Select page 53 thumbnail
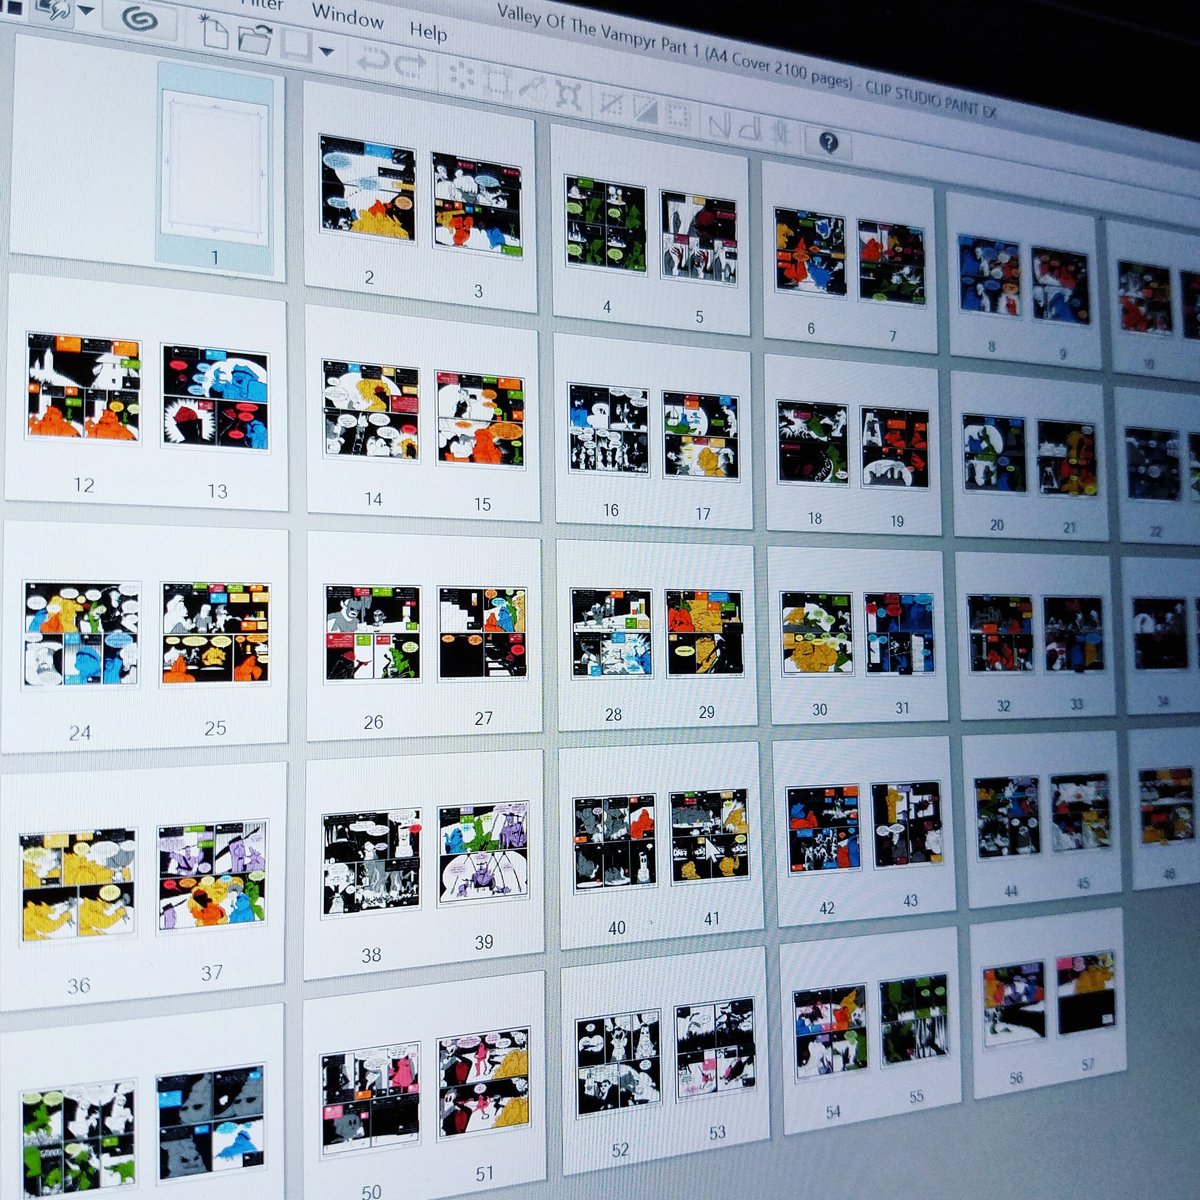Image resolution: width=1200 pixels, height=1200 pixels. click(x=714, y=1048)
